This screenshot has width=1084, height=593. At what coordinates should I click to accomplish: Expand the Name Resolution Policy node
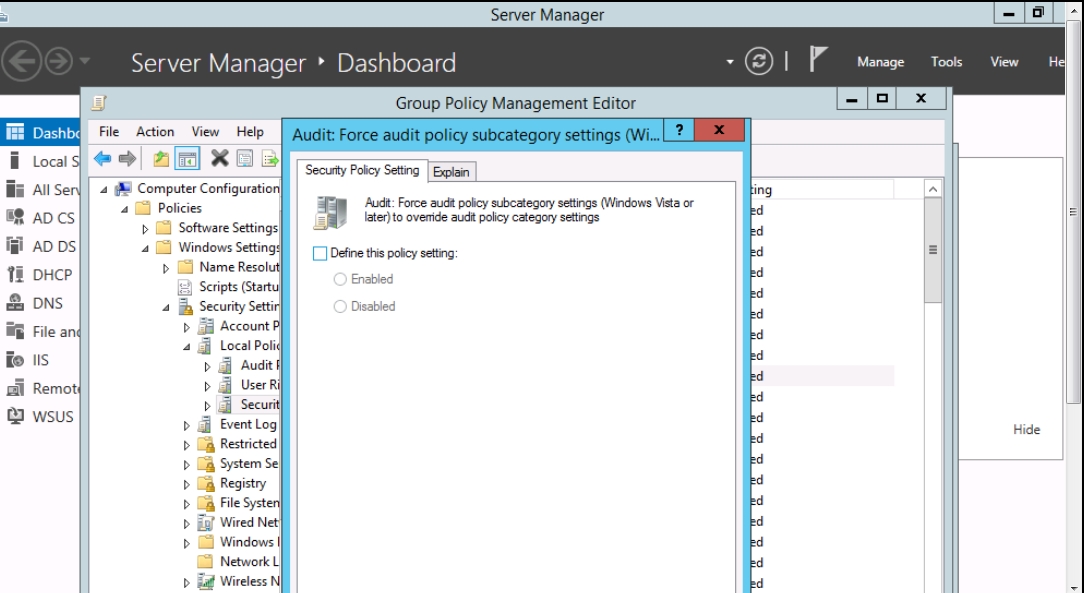click(166, 267)
